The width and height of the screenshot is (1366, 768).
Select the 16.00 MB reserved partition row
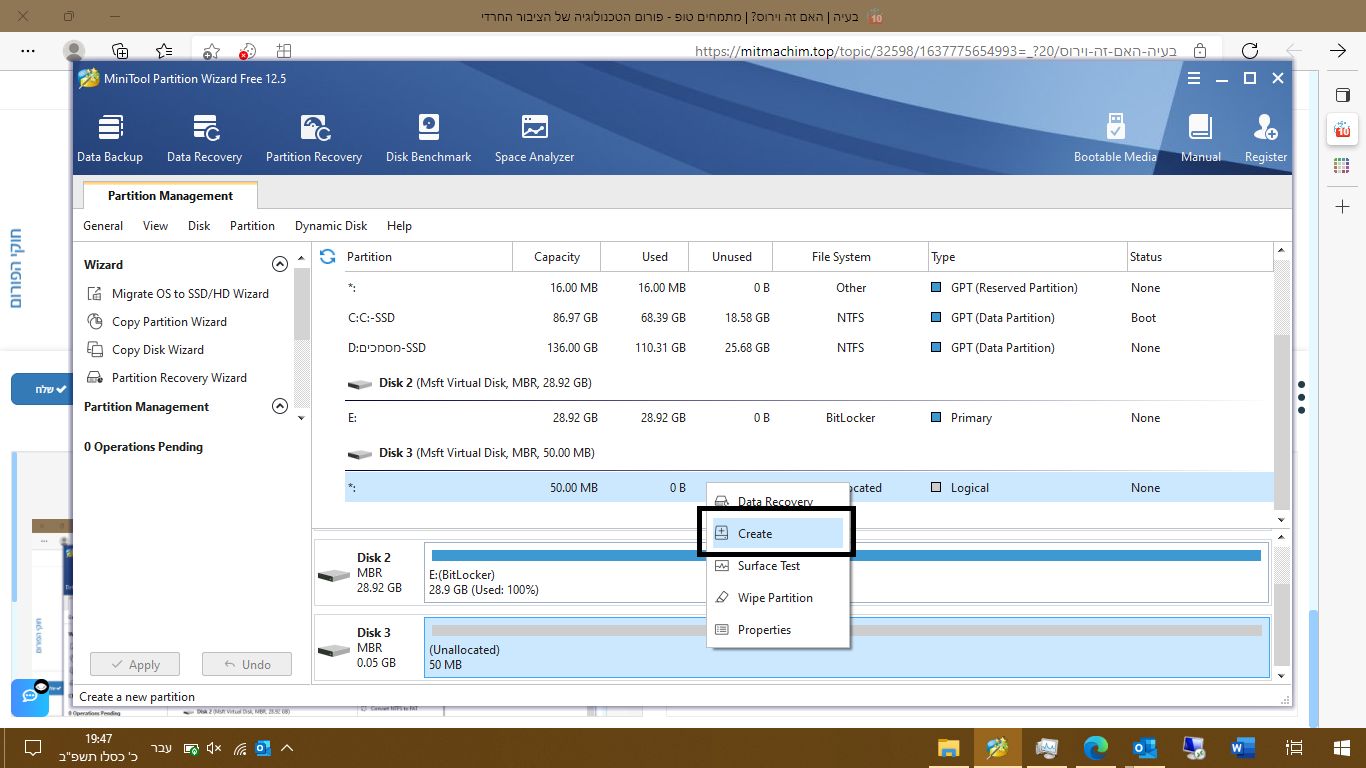pos(809,288)
